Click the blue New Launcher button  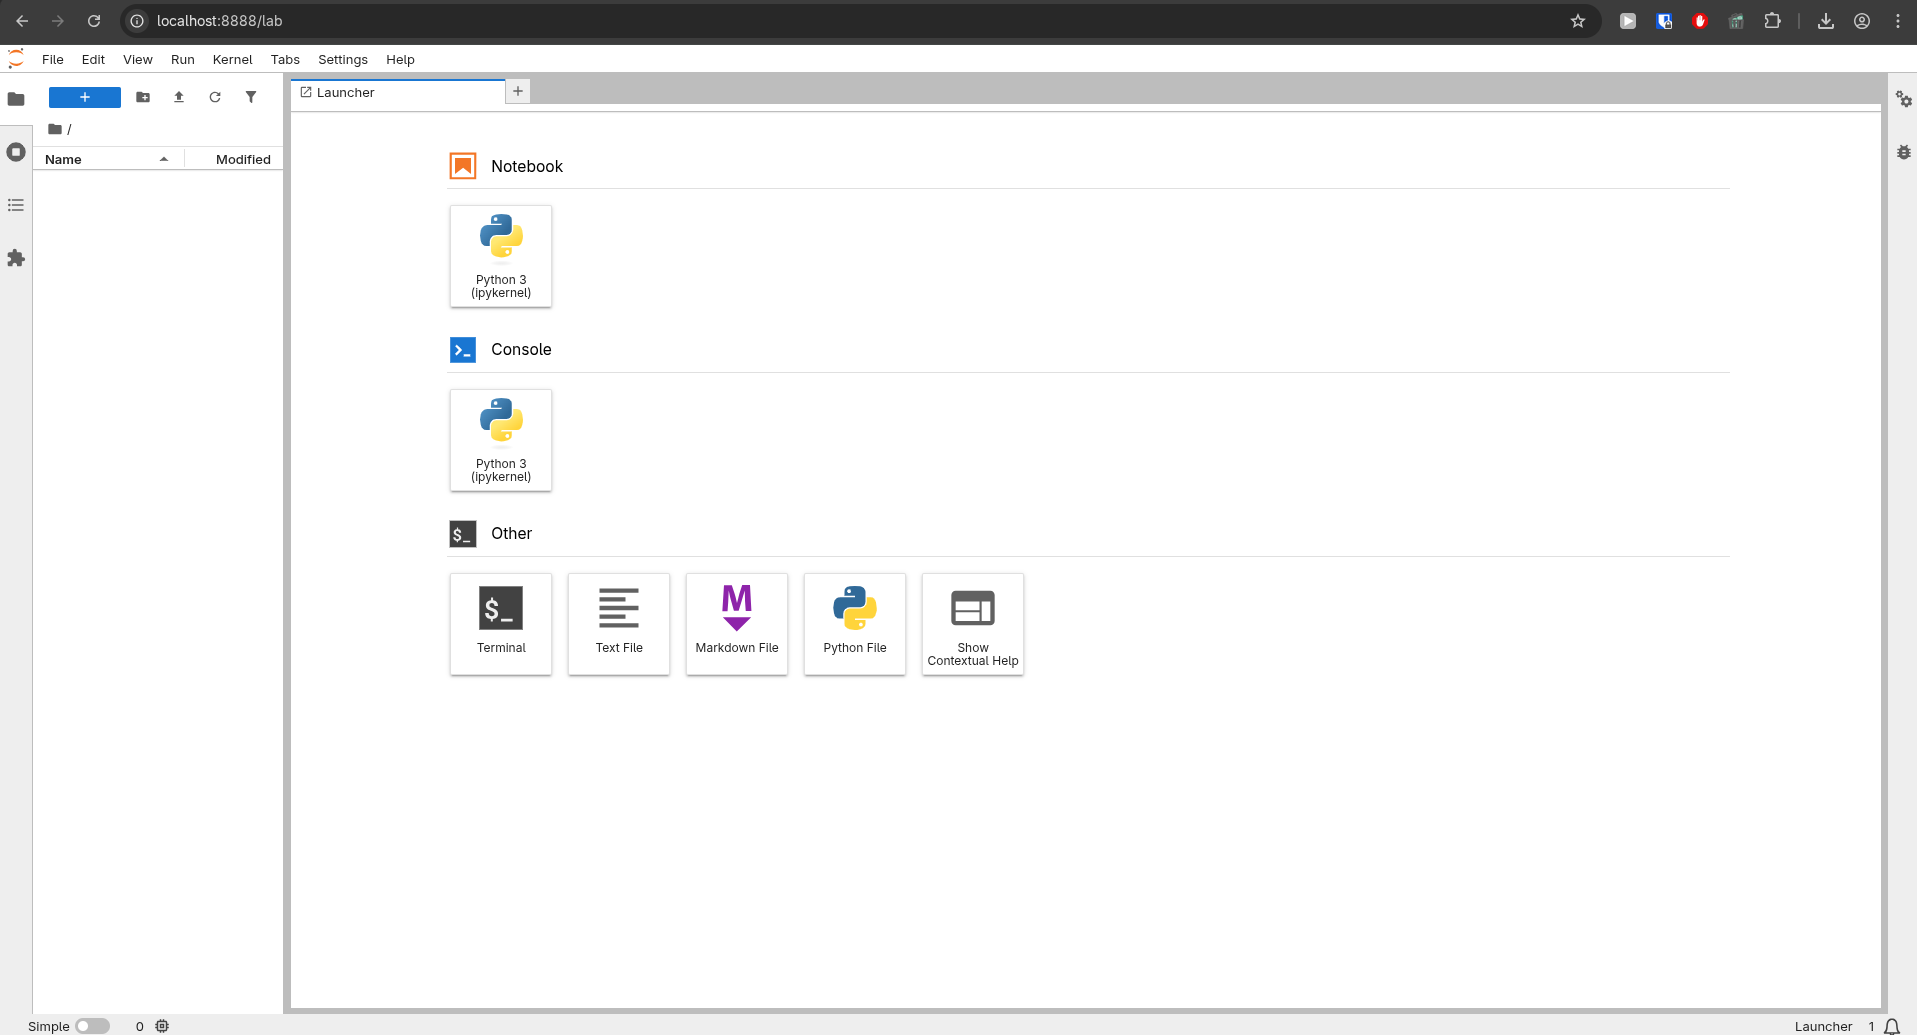[85, 97]
